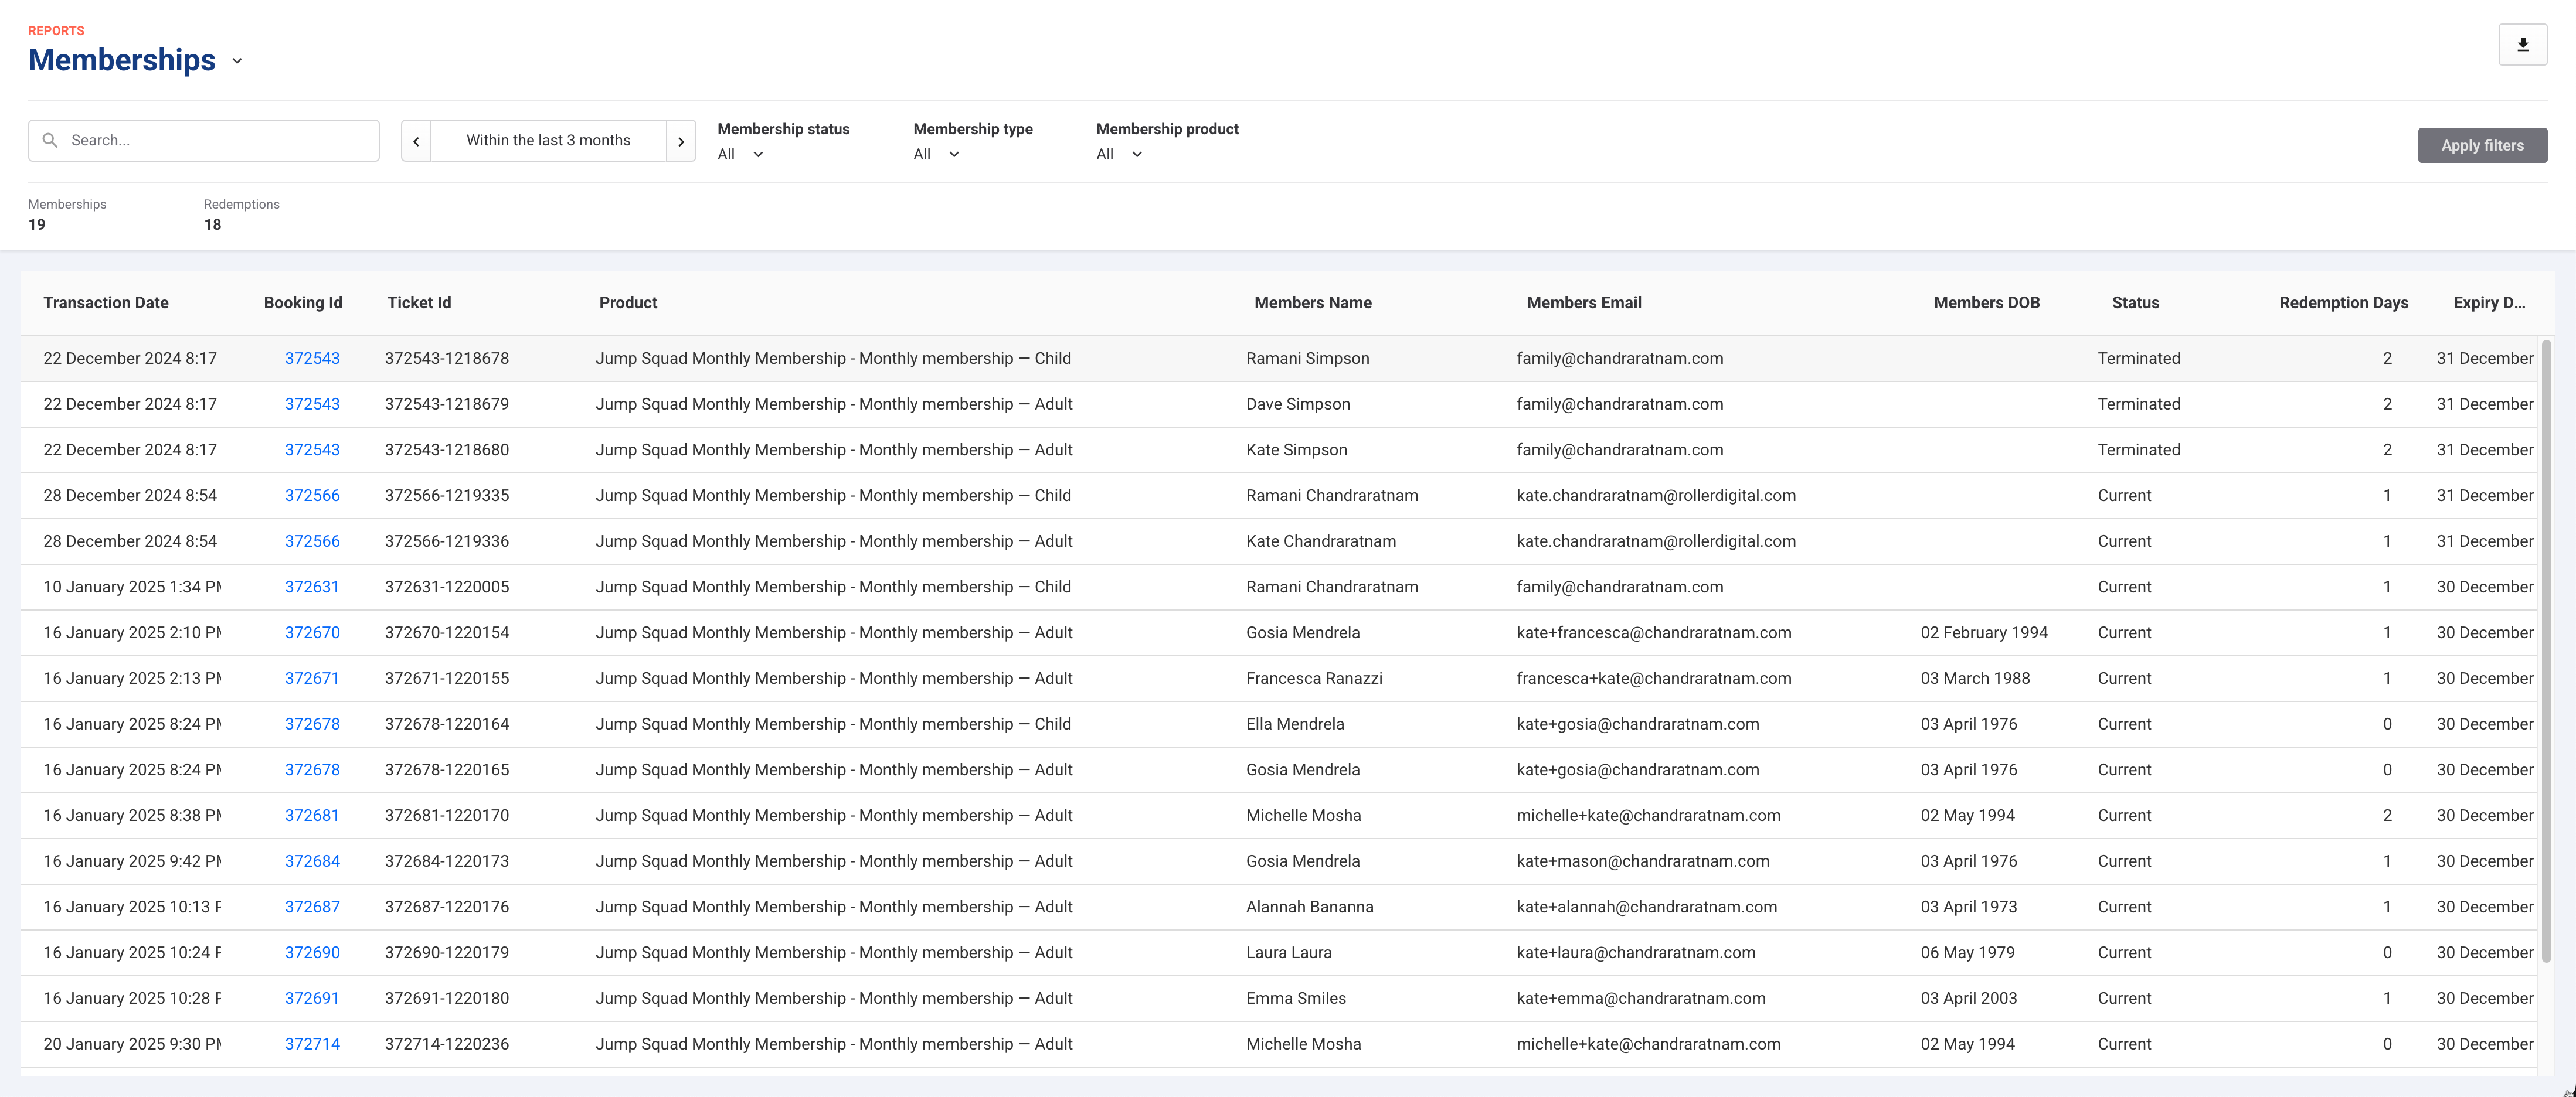The image size is (2576, 1097).
Task: Open booking link 372670
Action: [312, 633]
